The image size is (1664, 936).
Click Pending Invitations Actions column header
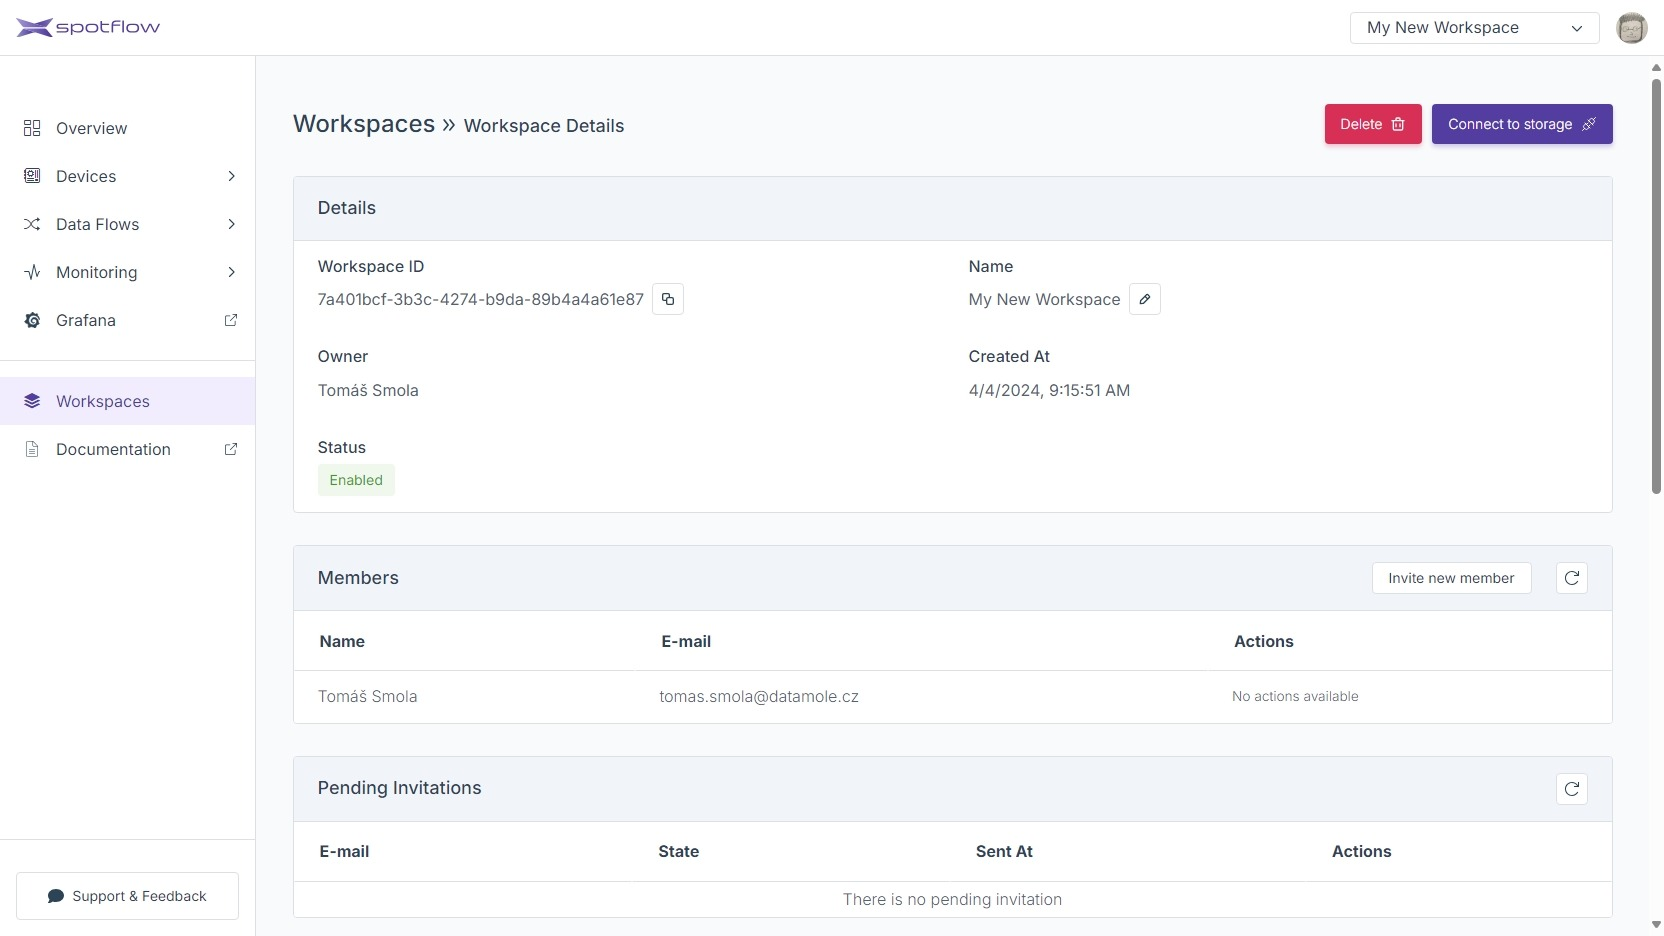pos(1361,851)
